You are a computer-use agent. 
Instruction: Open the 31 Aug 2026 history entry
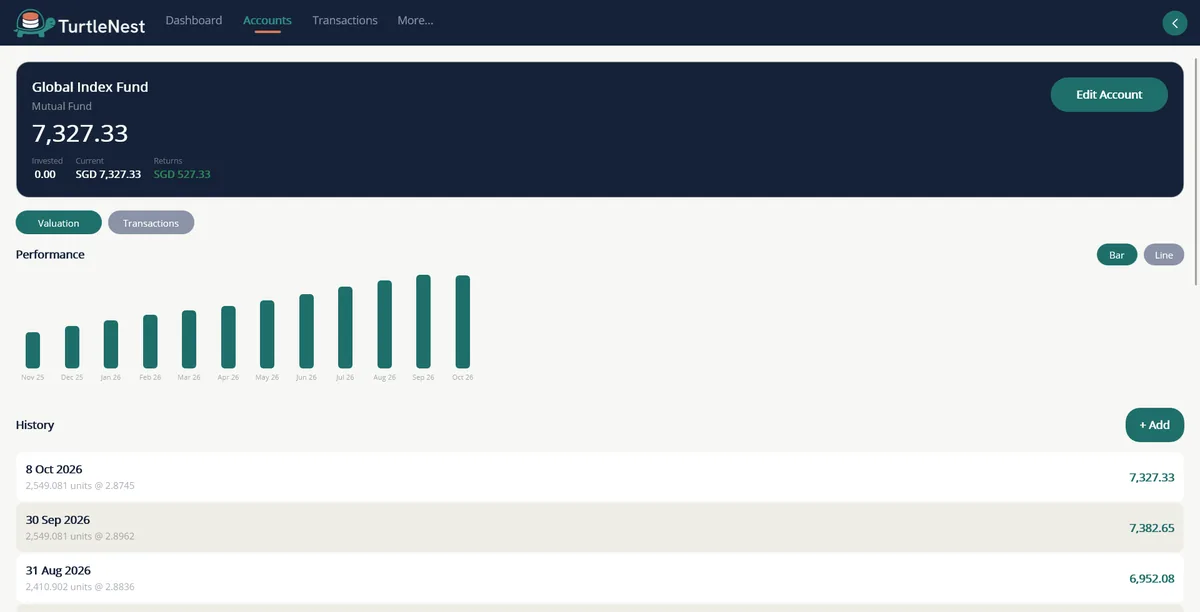600,578
